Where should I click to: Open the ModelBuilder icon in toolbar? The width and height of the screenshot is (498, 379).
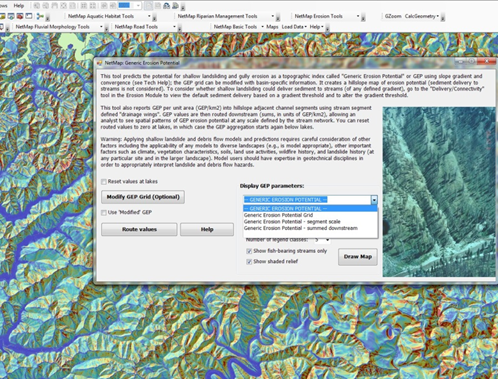[40, 16]
